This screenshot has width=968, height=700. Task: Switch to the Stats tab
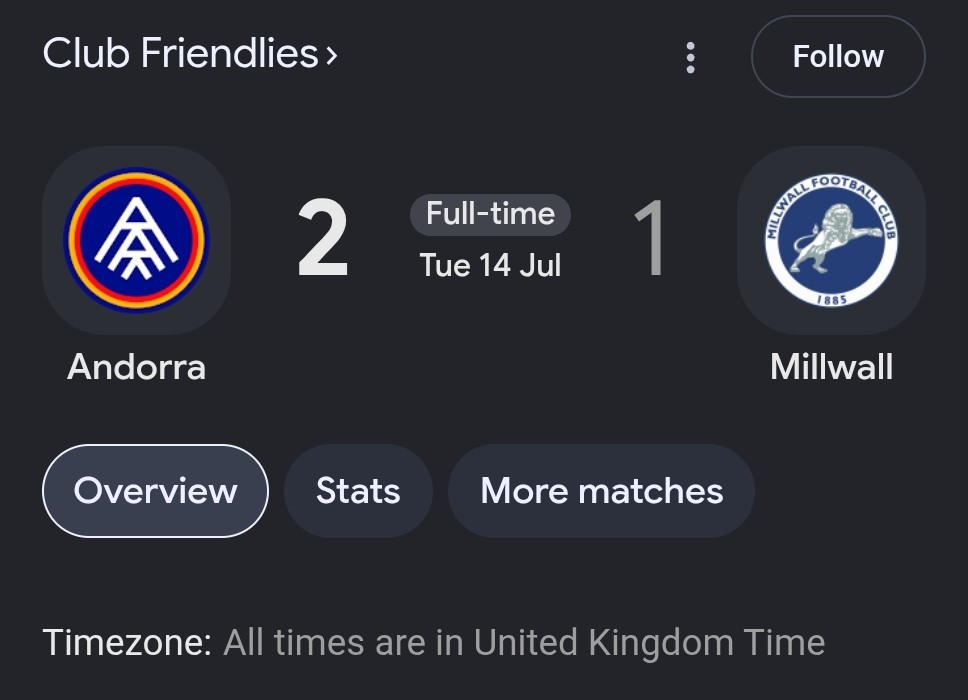[x=358, y=491]
